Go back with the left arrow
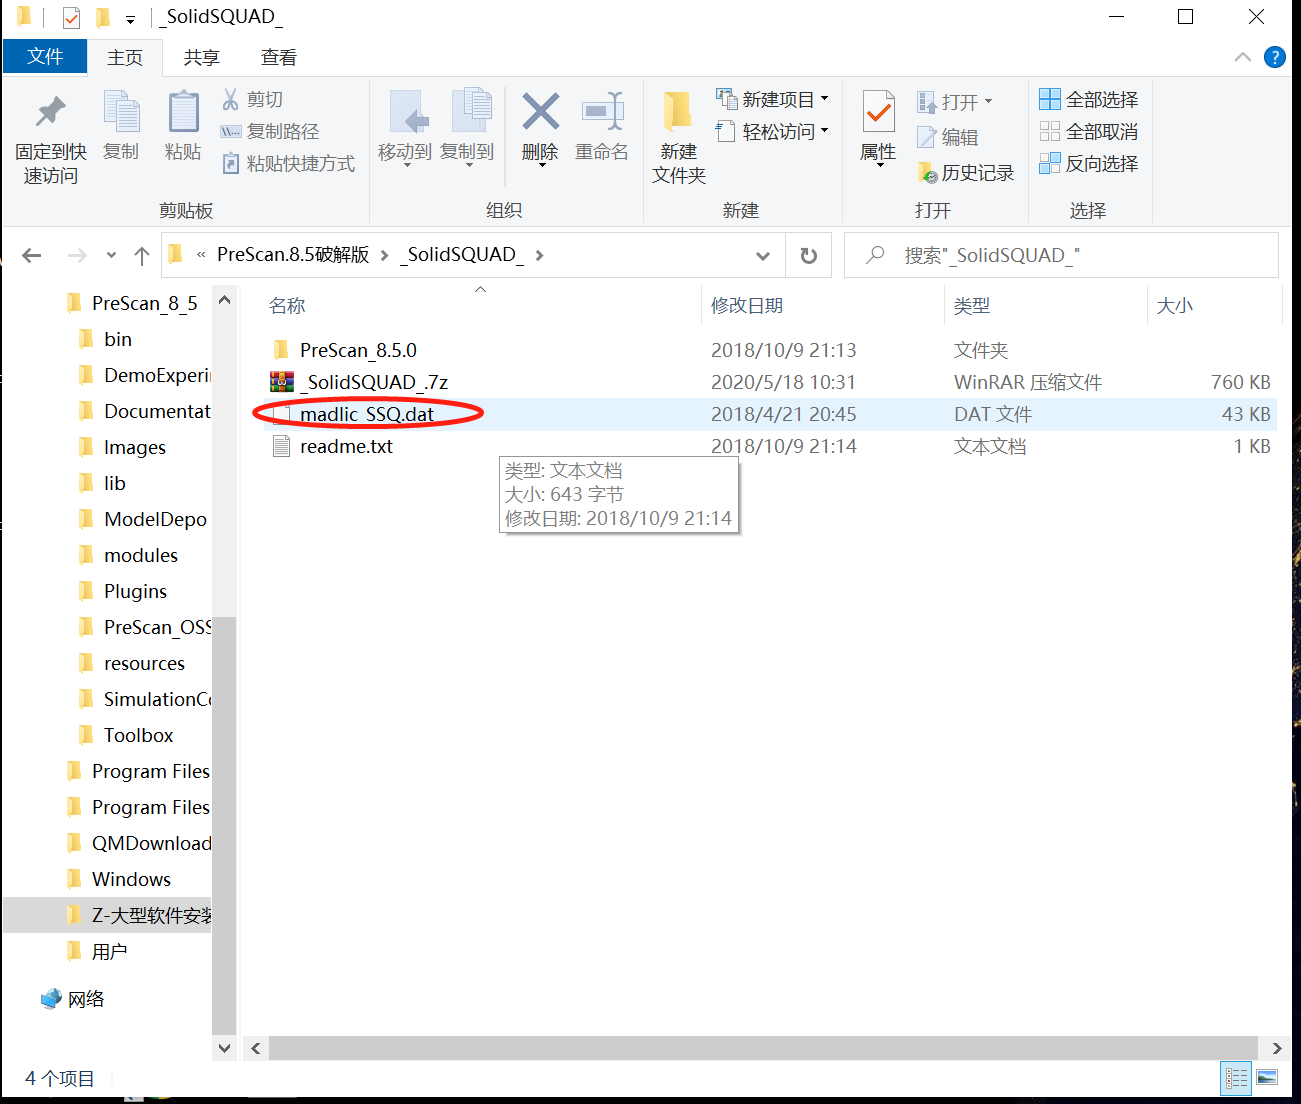1301x1104 pixels. [x=32, y=255]
